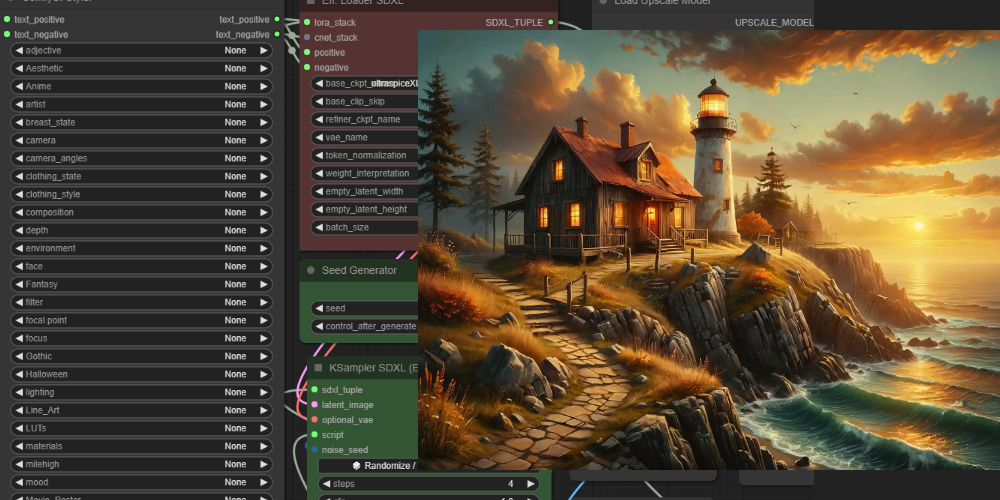Open the token_normalization option list

tap(365, 155)
